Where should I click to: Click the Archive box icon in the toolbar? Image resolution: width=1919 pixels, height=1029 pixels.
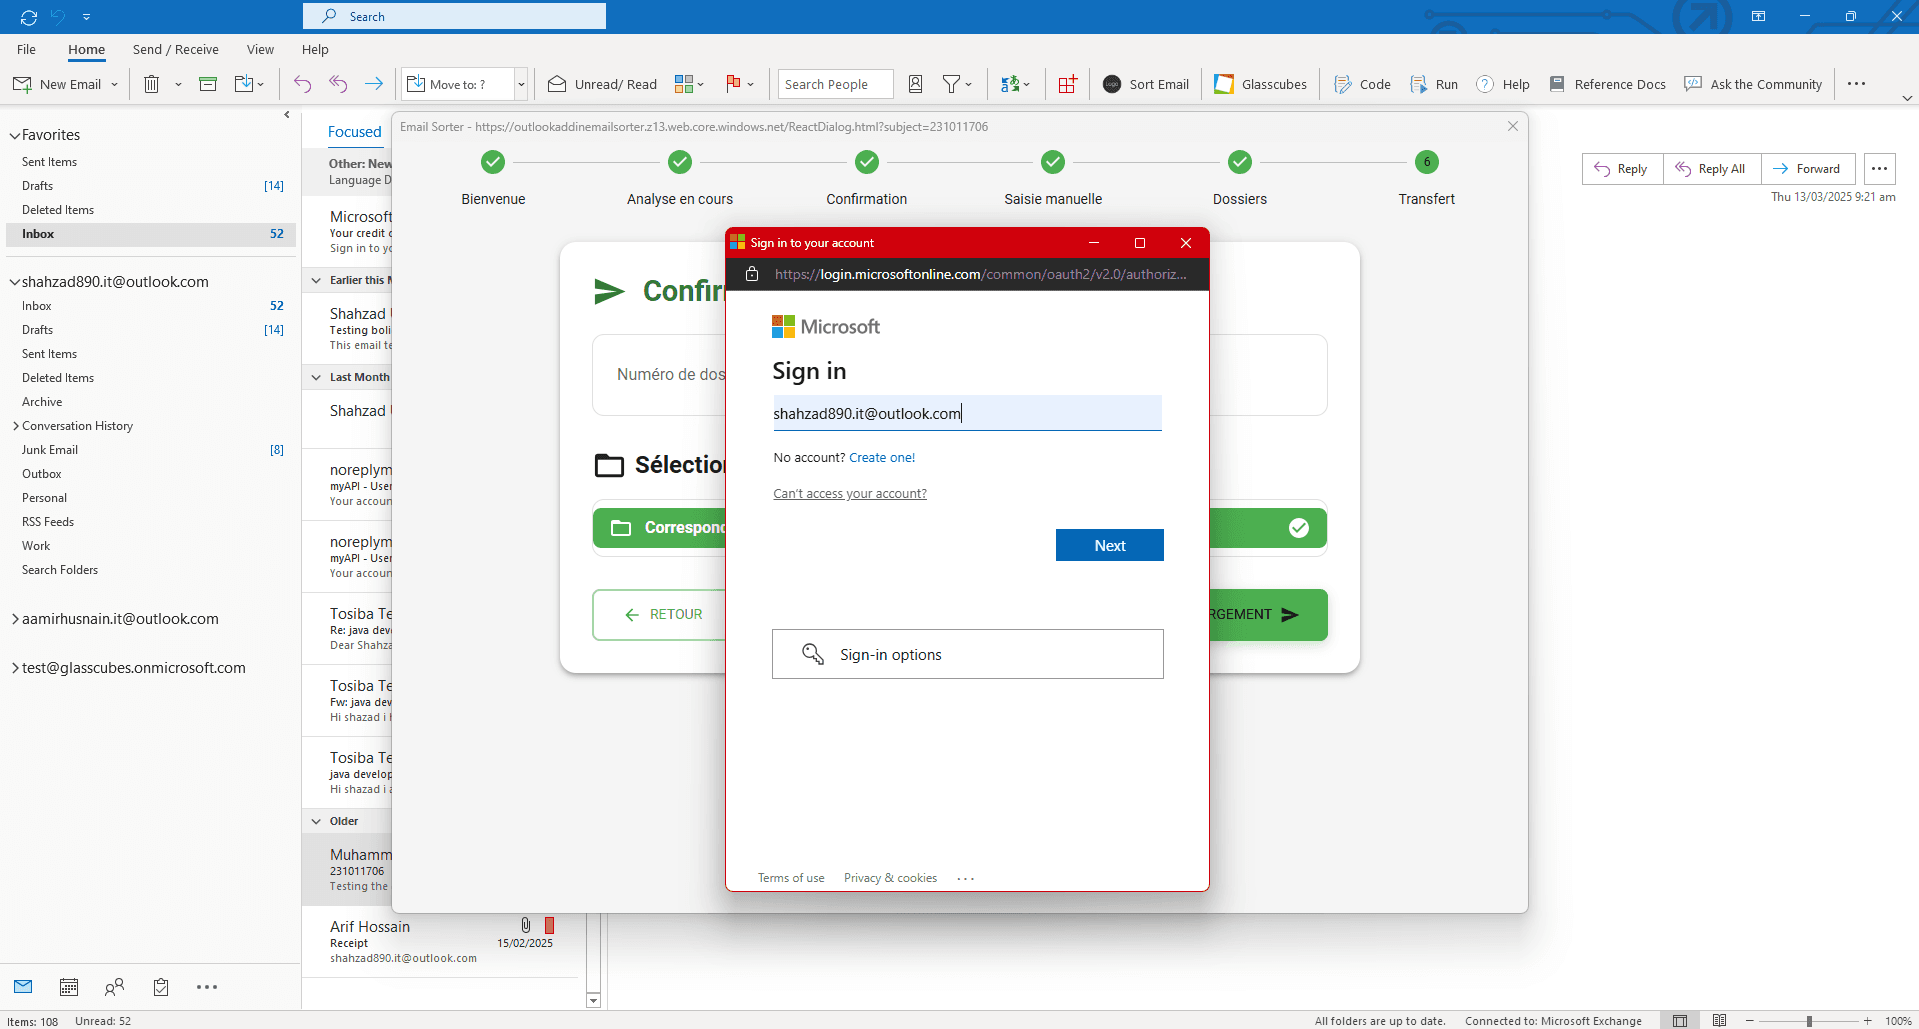(x=208, y=84)
